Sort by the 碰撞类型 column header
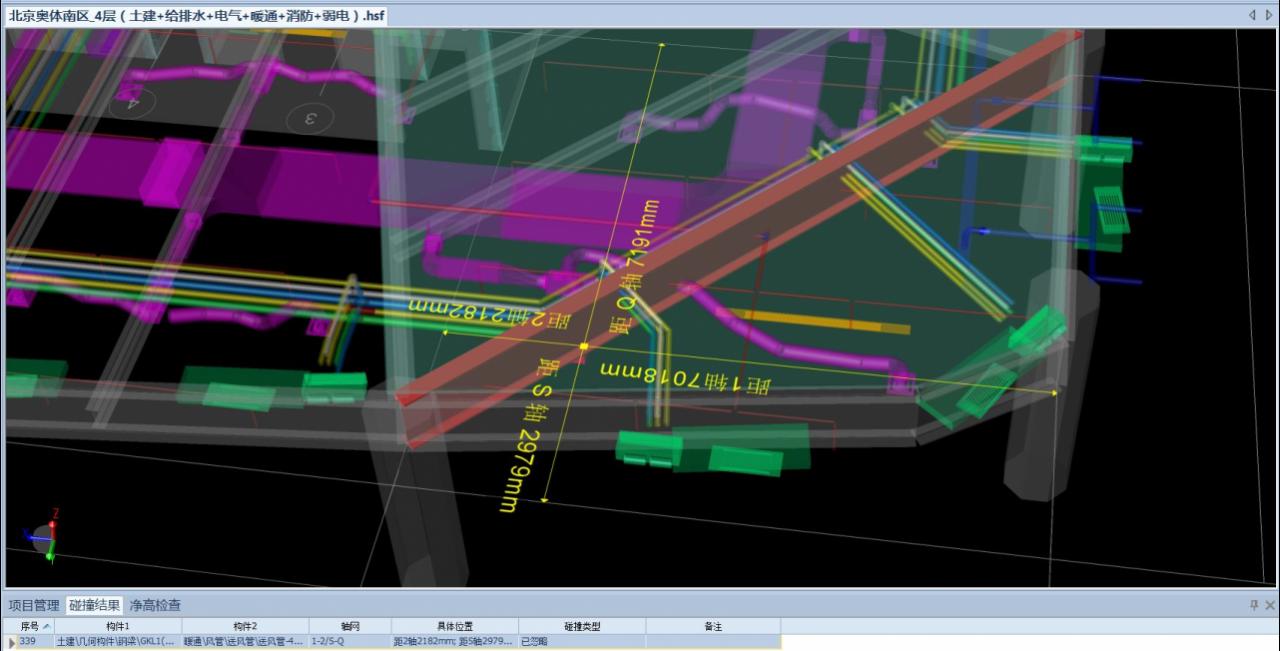Image resolution: width=1280 pixels, height=651 pixels. click(582, 626)
